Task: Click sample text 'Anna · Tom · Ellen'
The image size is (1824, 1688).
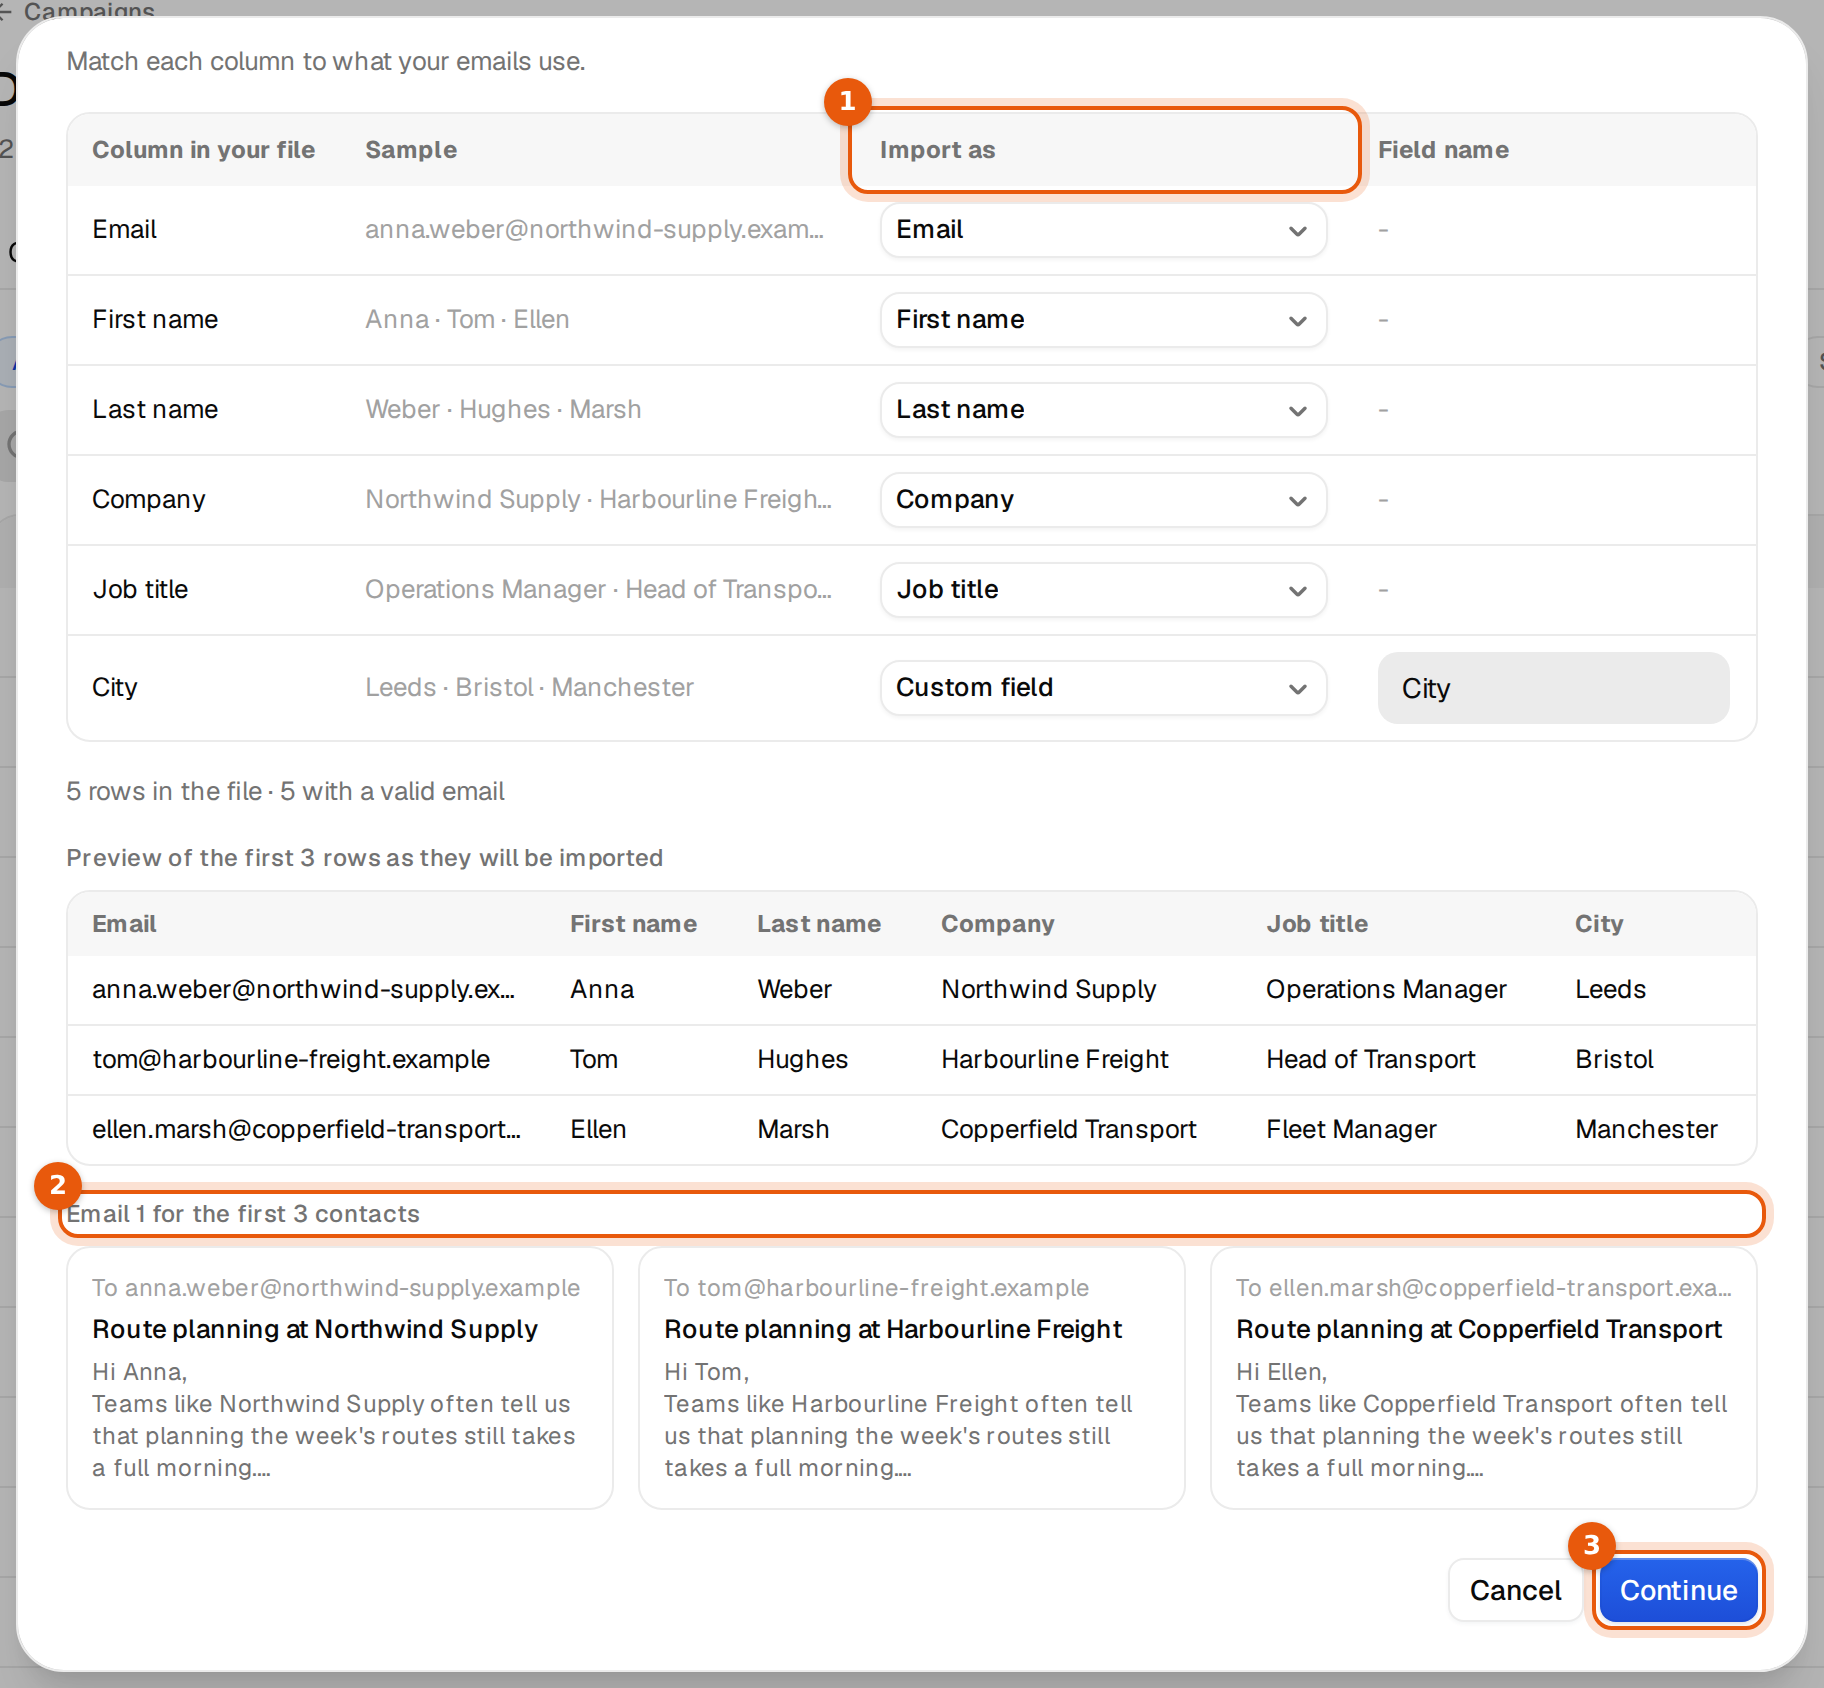Action: tap(467, 320)
